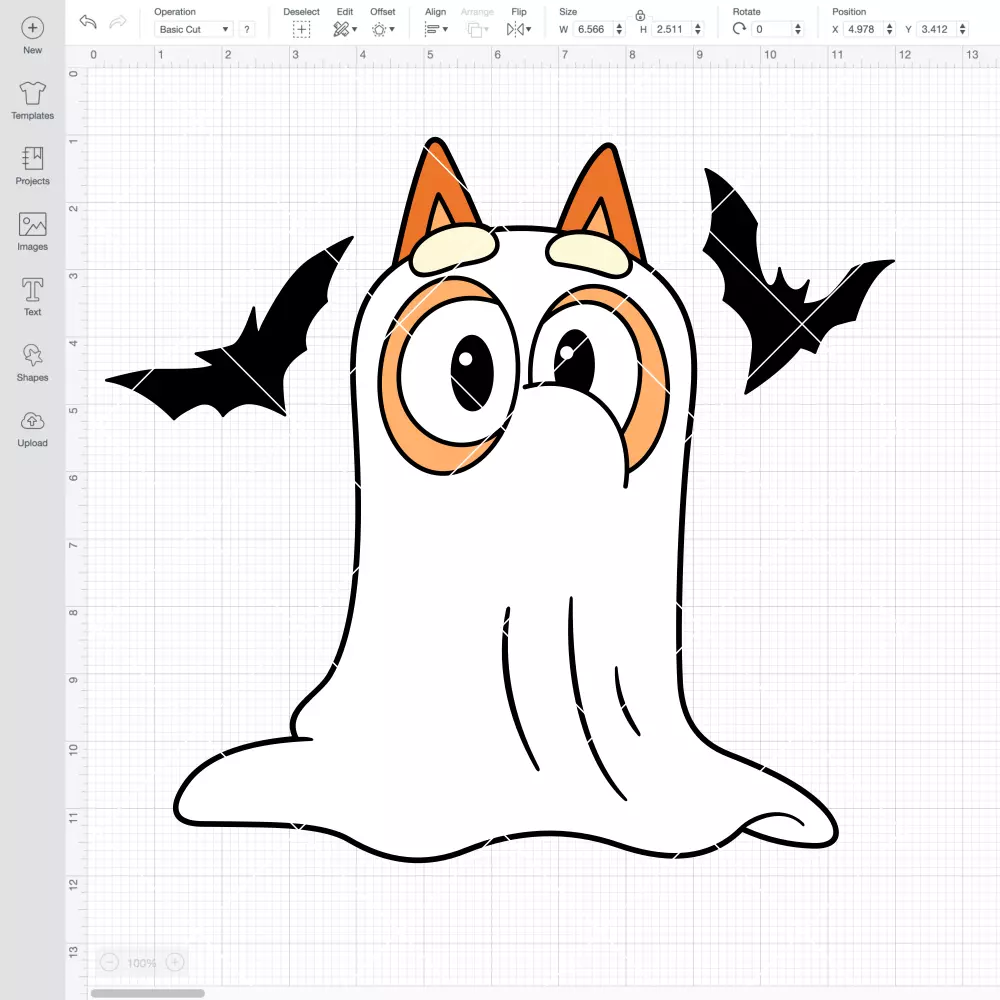Screen dimensions: 1000x1000
Task: Open the Projects notebook icon
Action: (33, 158)
